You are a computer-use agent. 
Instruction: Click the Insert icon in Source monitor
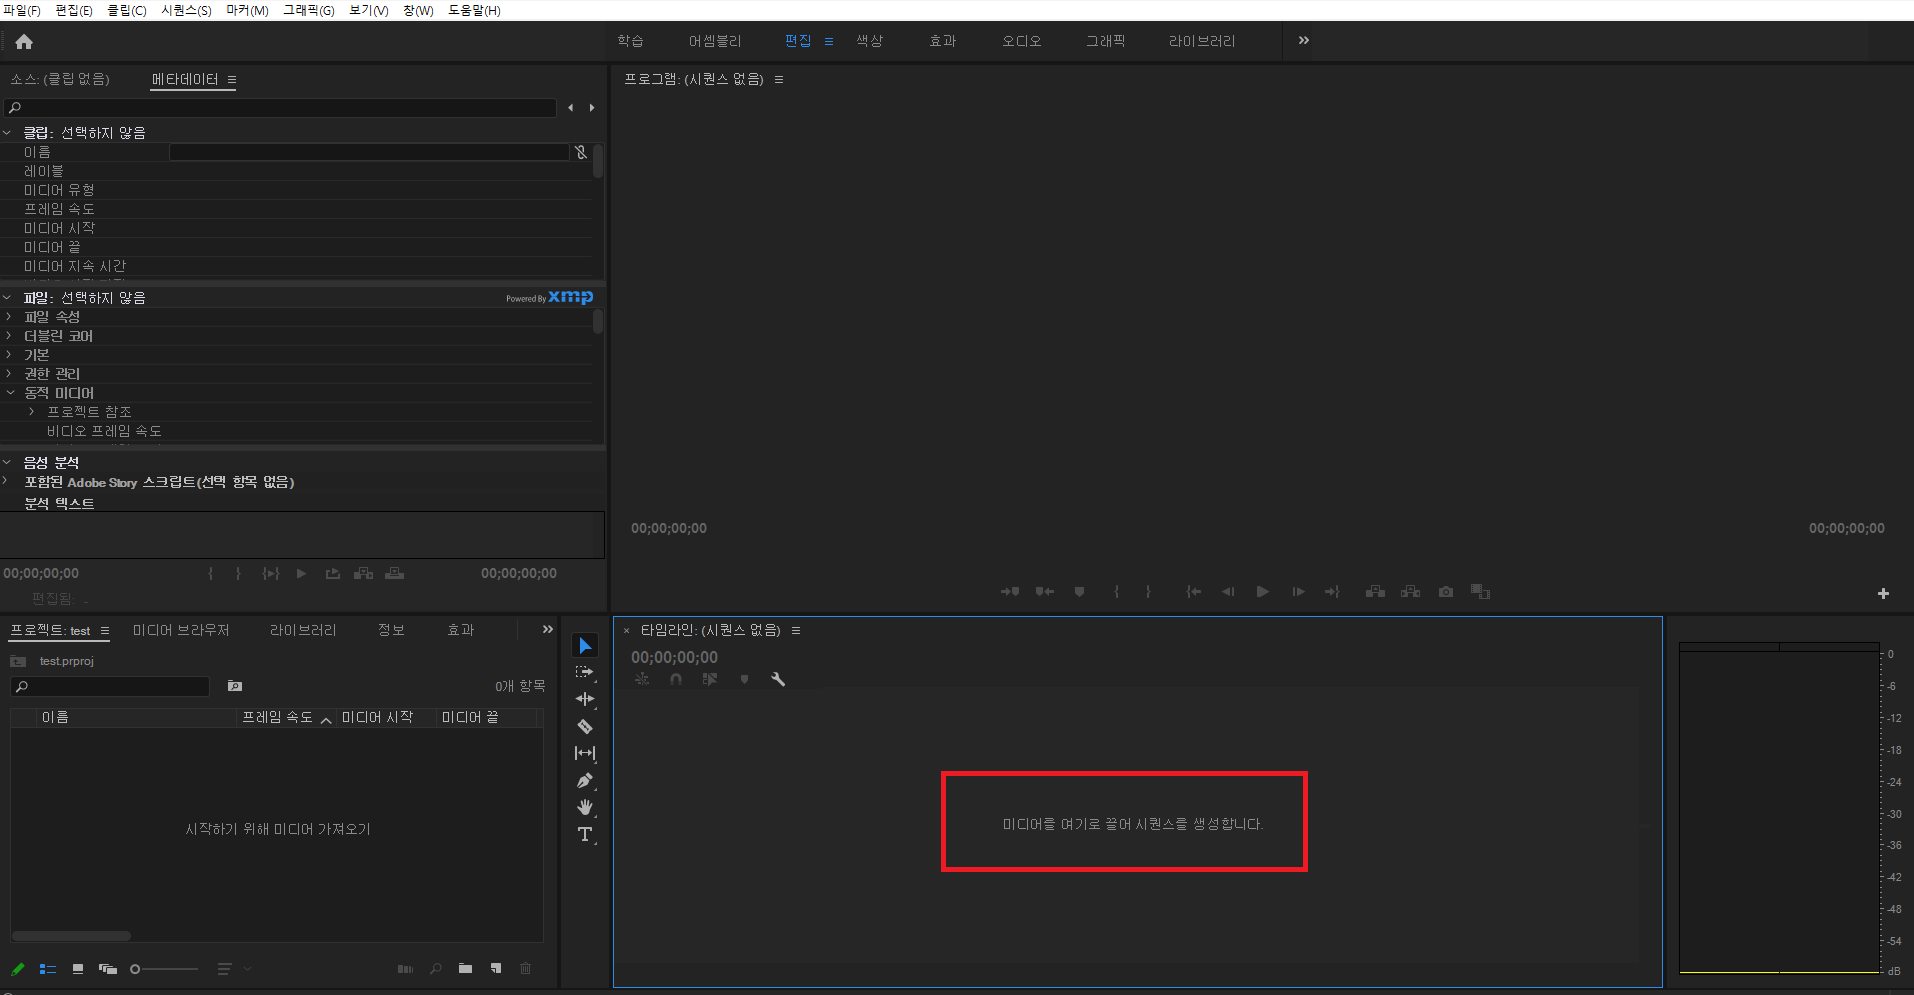tap(364, 573)
